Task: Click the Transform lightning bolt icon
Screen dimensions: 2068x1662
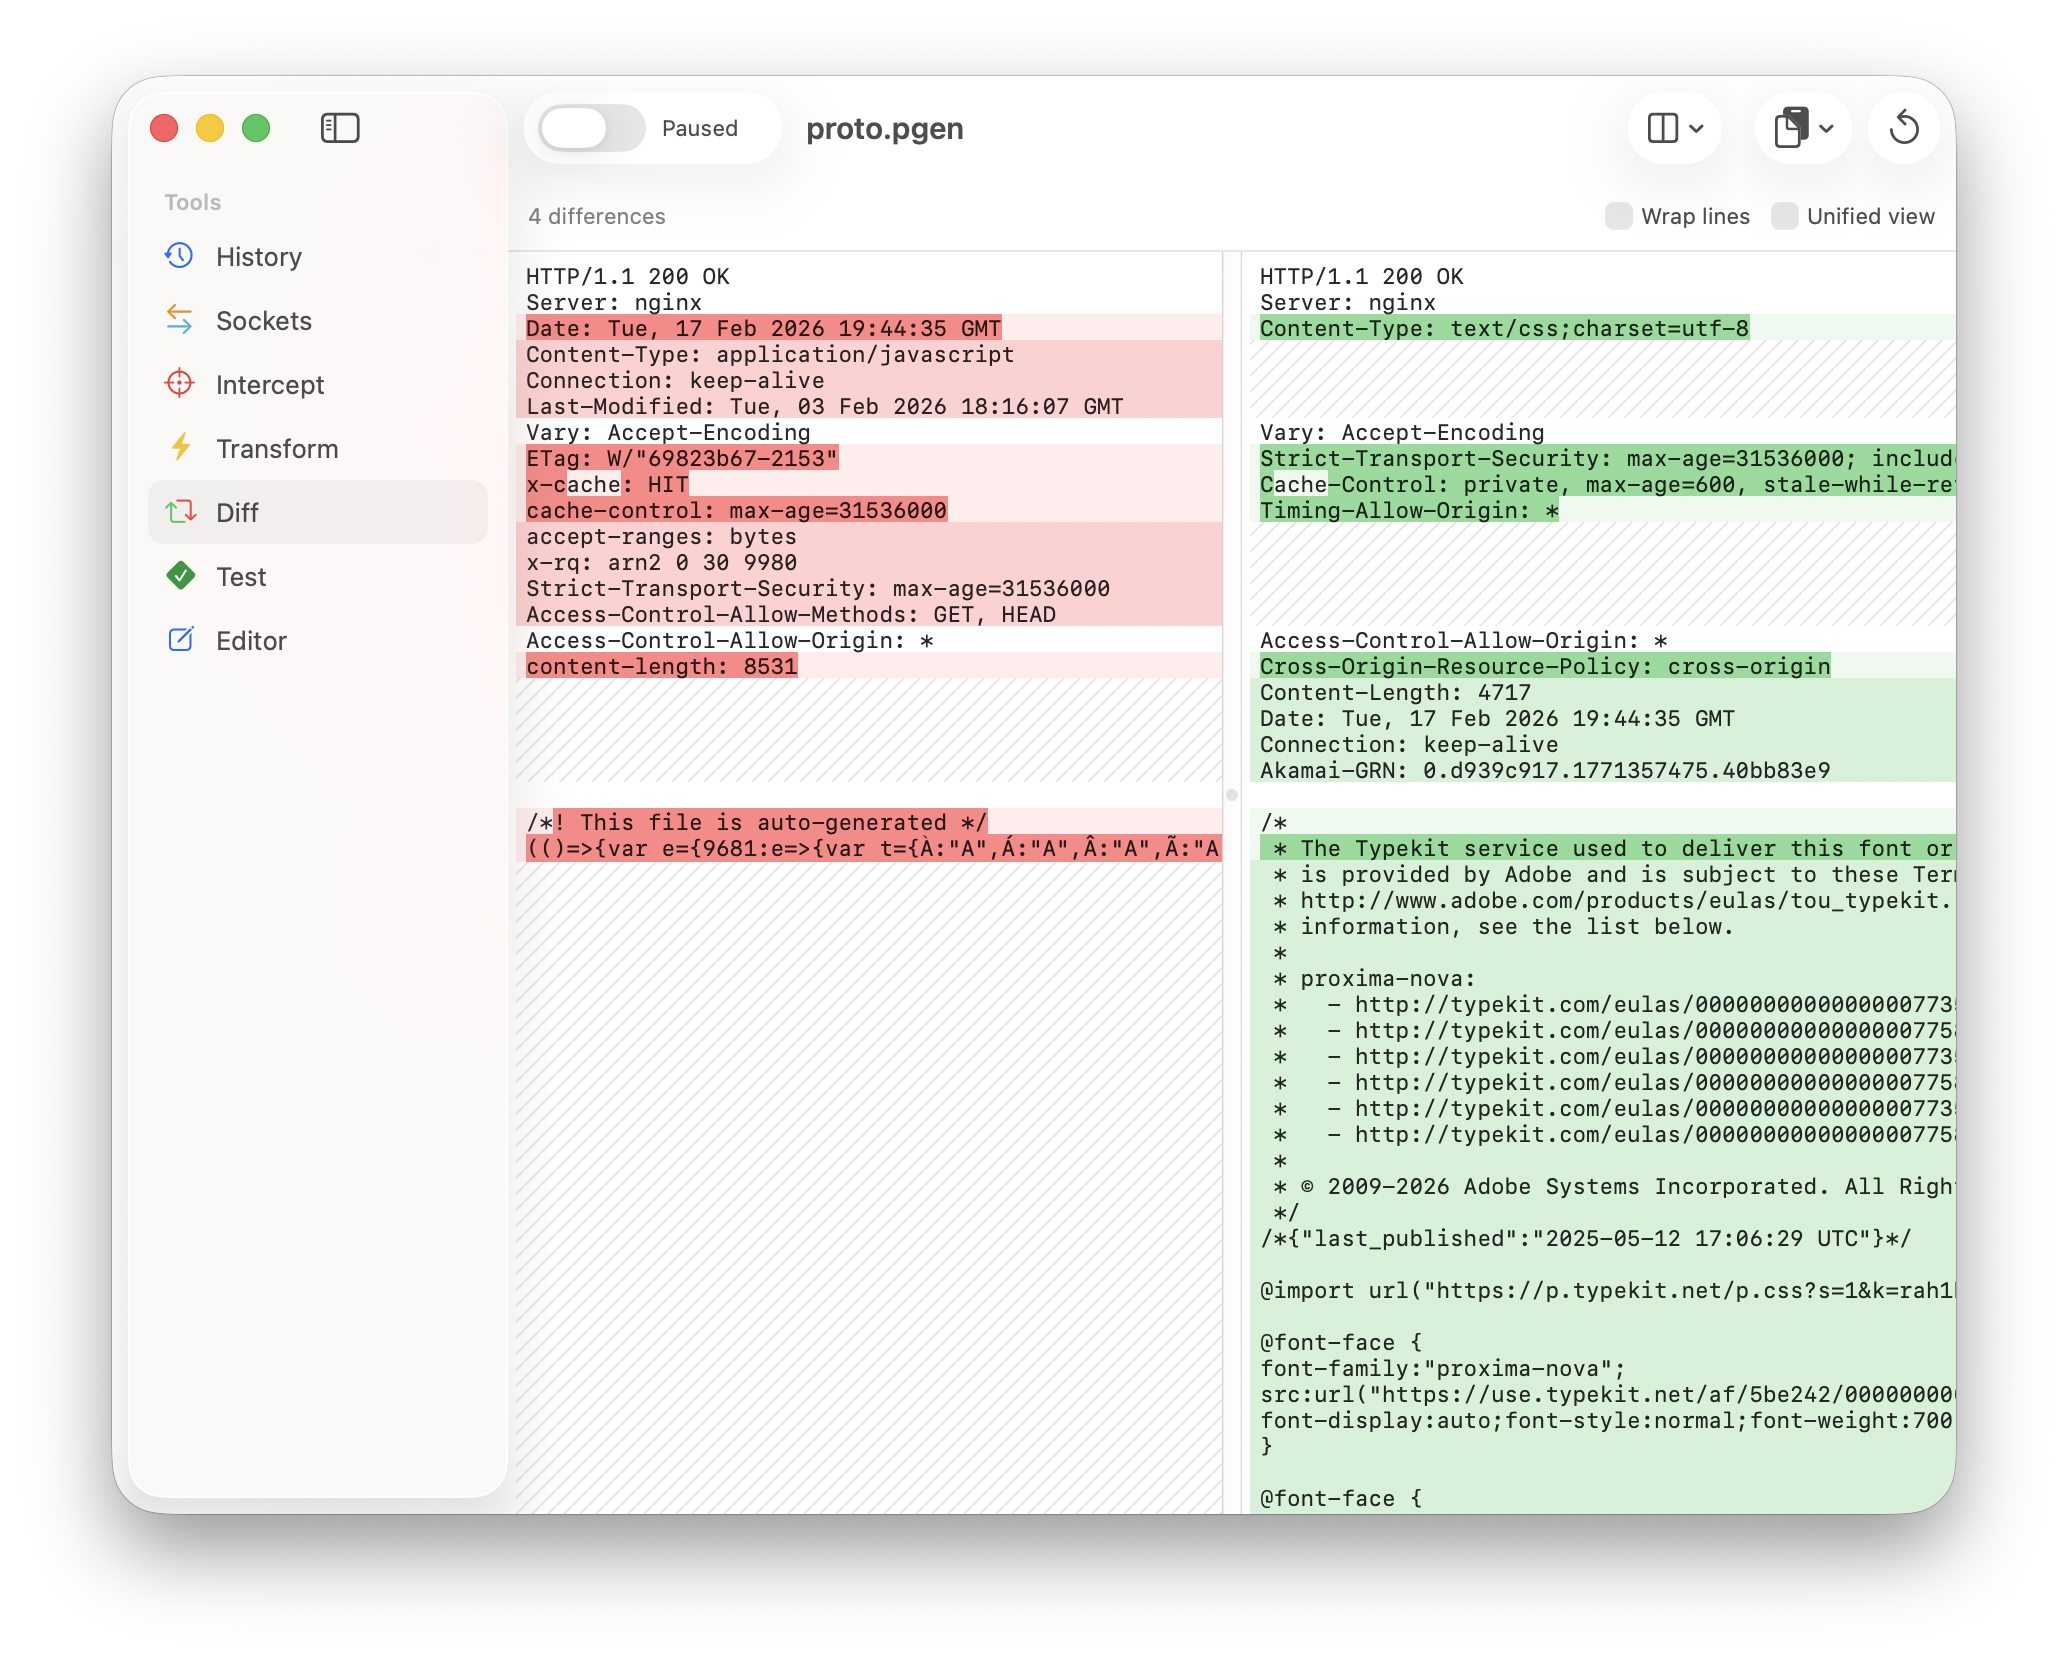Action: (180, 448)
